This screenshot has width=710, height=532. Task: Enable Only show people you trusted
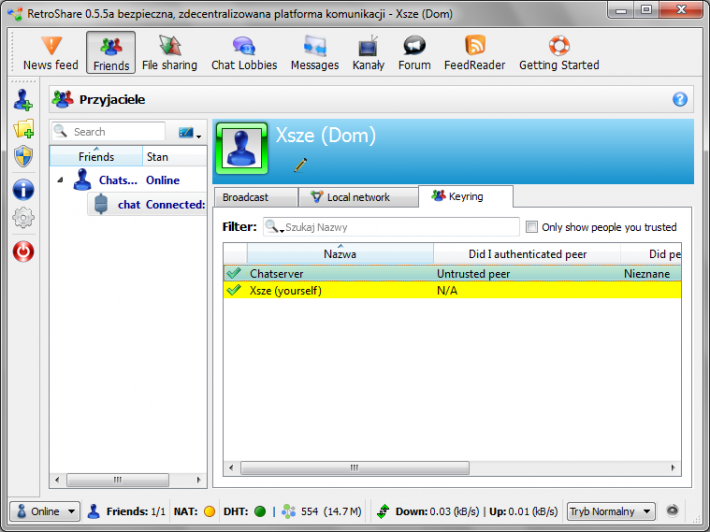(532, 226)
